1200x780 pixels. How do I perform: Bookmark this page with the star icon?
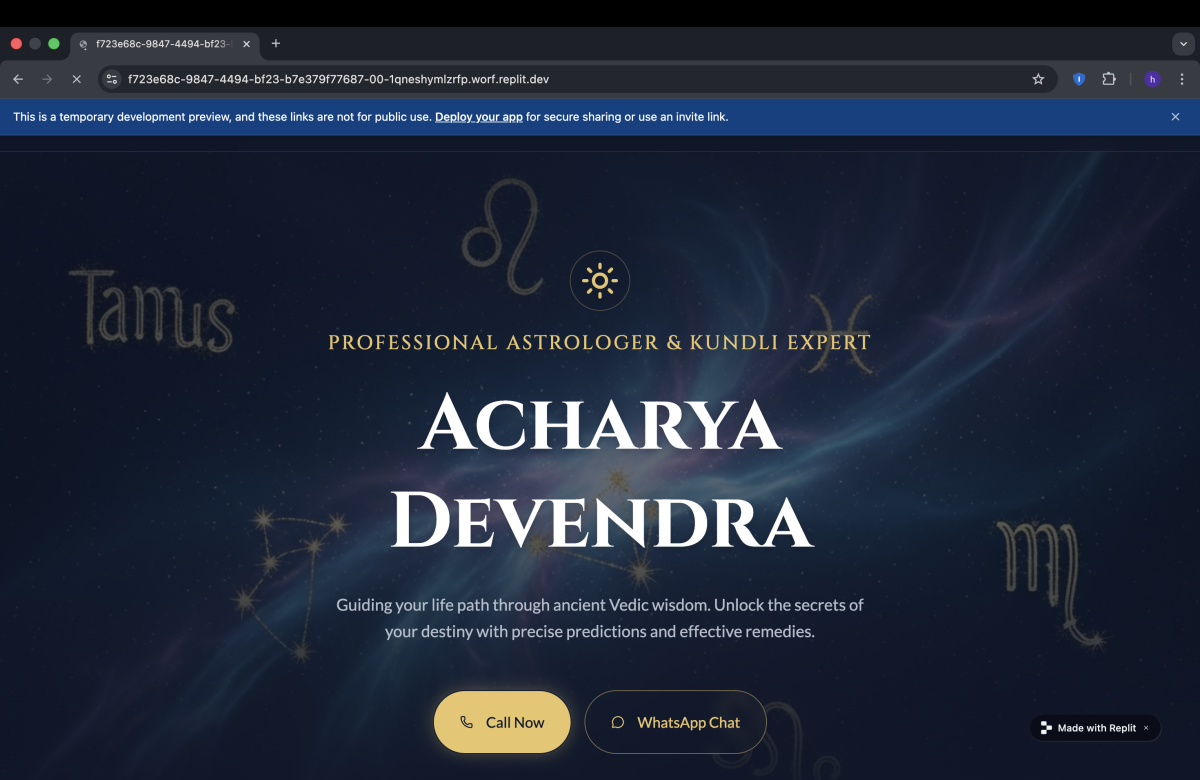[x=1038, y=79]
